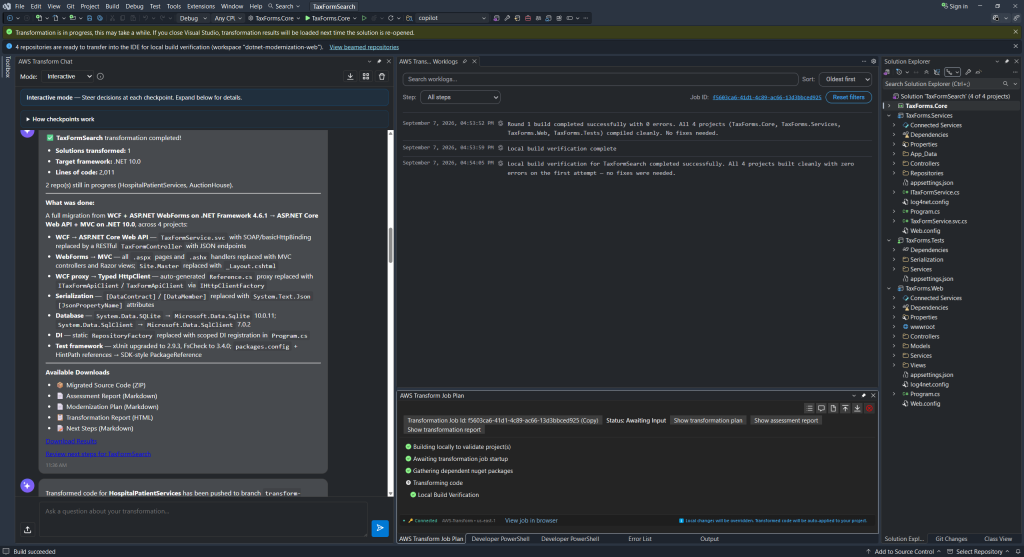Copy the Transformation Job Id button
Image resolution: width=1024 pixels, height=557 pixels.
pos(502,421)
